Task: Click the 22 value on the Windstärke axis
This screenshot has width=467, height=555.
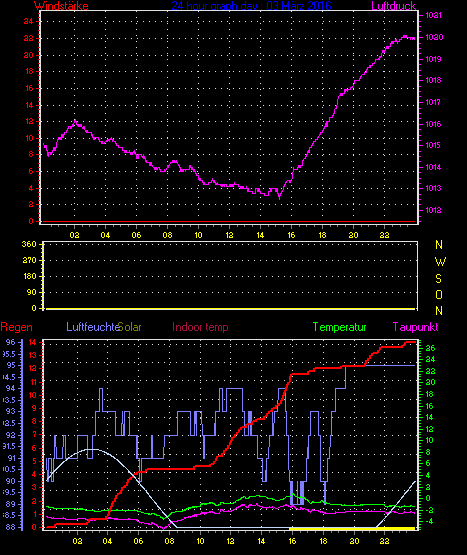Action: pyautogui.click(x=28, y=38)
